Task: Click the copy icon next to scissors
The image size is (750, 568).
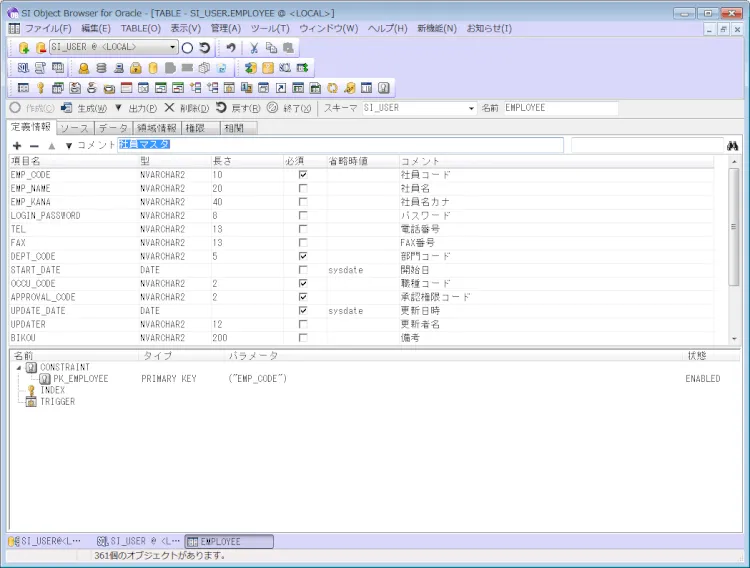Action: pyautogui.click(x=271, y=47)
